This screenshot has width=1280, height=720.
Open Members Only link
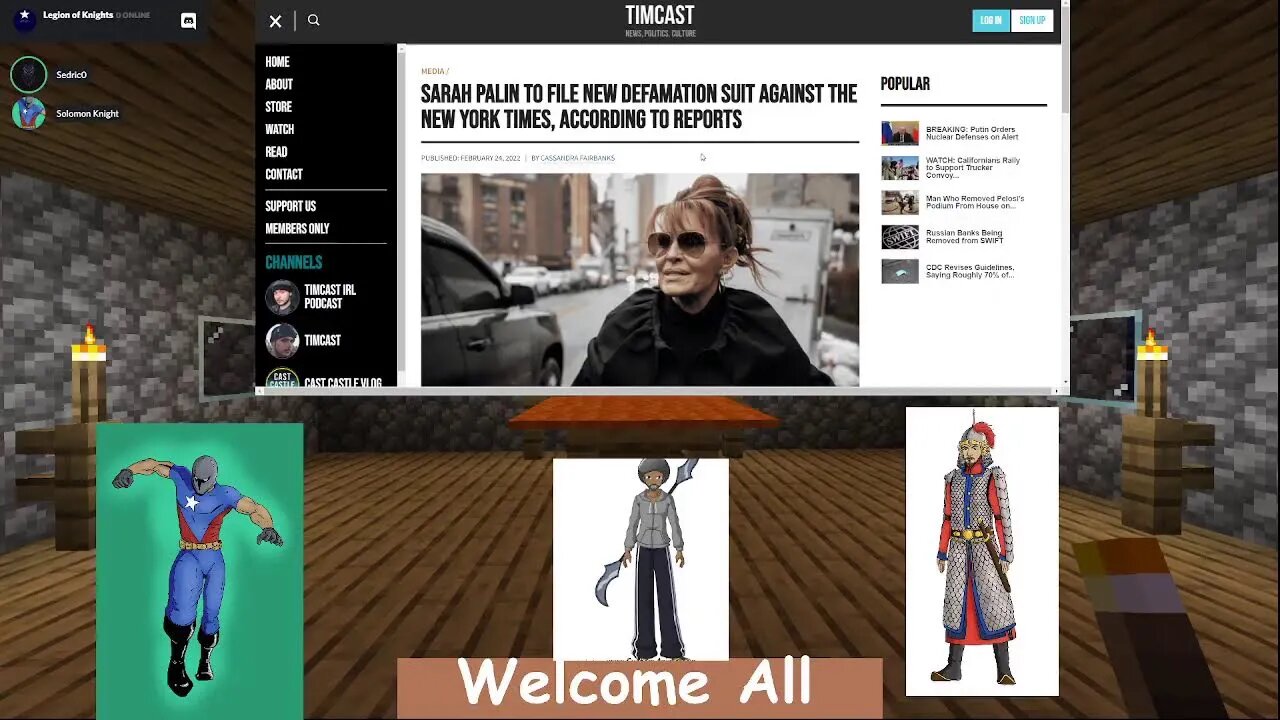coord(297,229)
